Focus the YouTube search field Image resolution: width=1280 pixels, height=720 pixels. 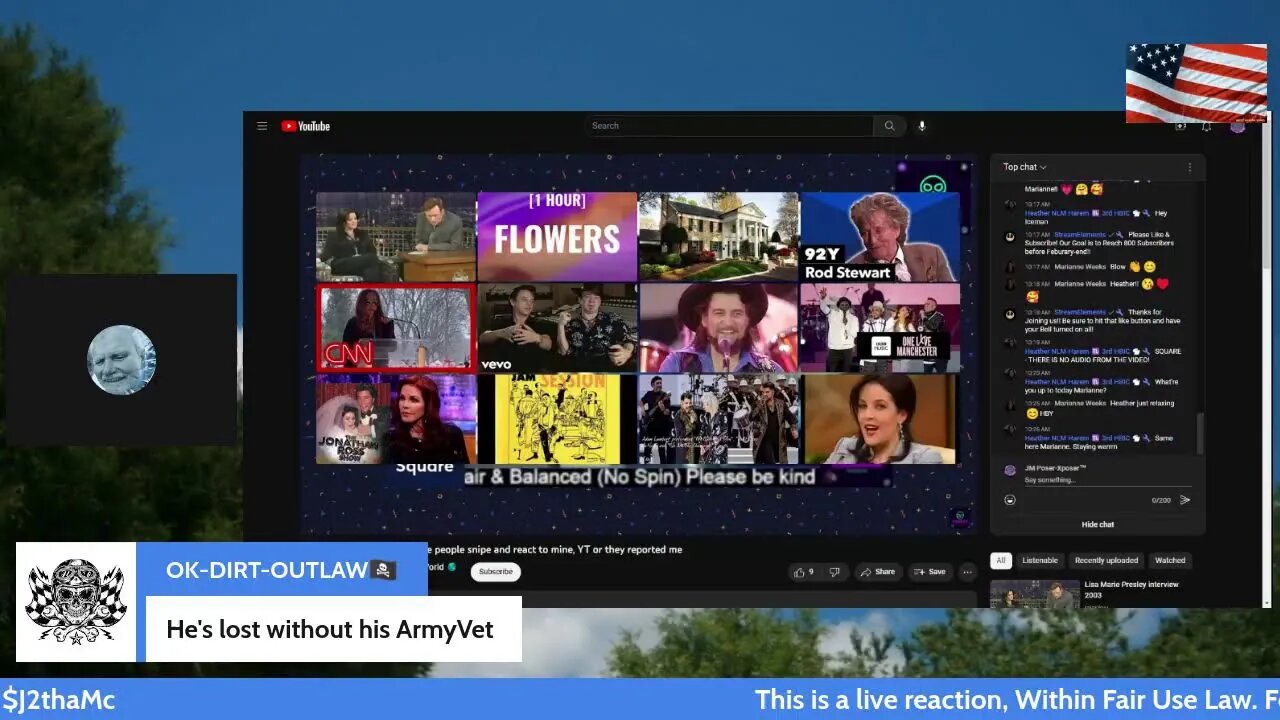(729, 126)
